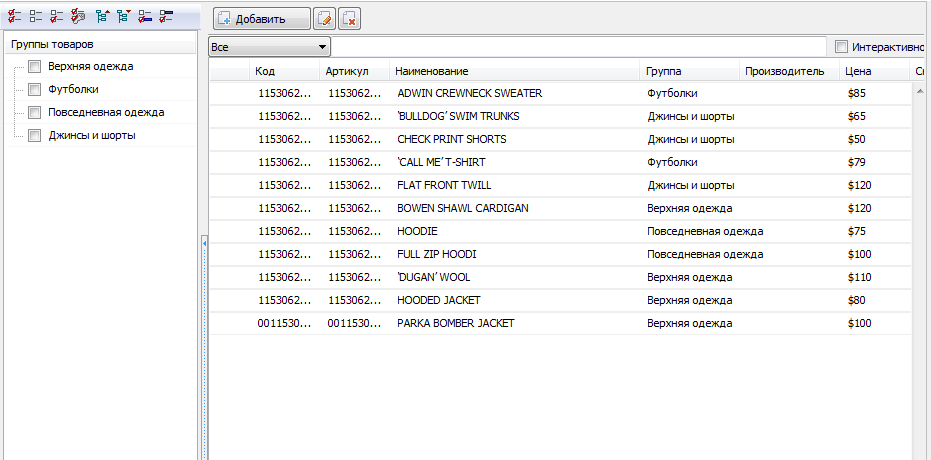Enable the Интерактивно checkbox
931x460 pixels.
point(841,47)
